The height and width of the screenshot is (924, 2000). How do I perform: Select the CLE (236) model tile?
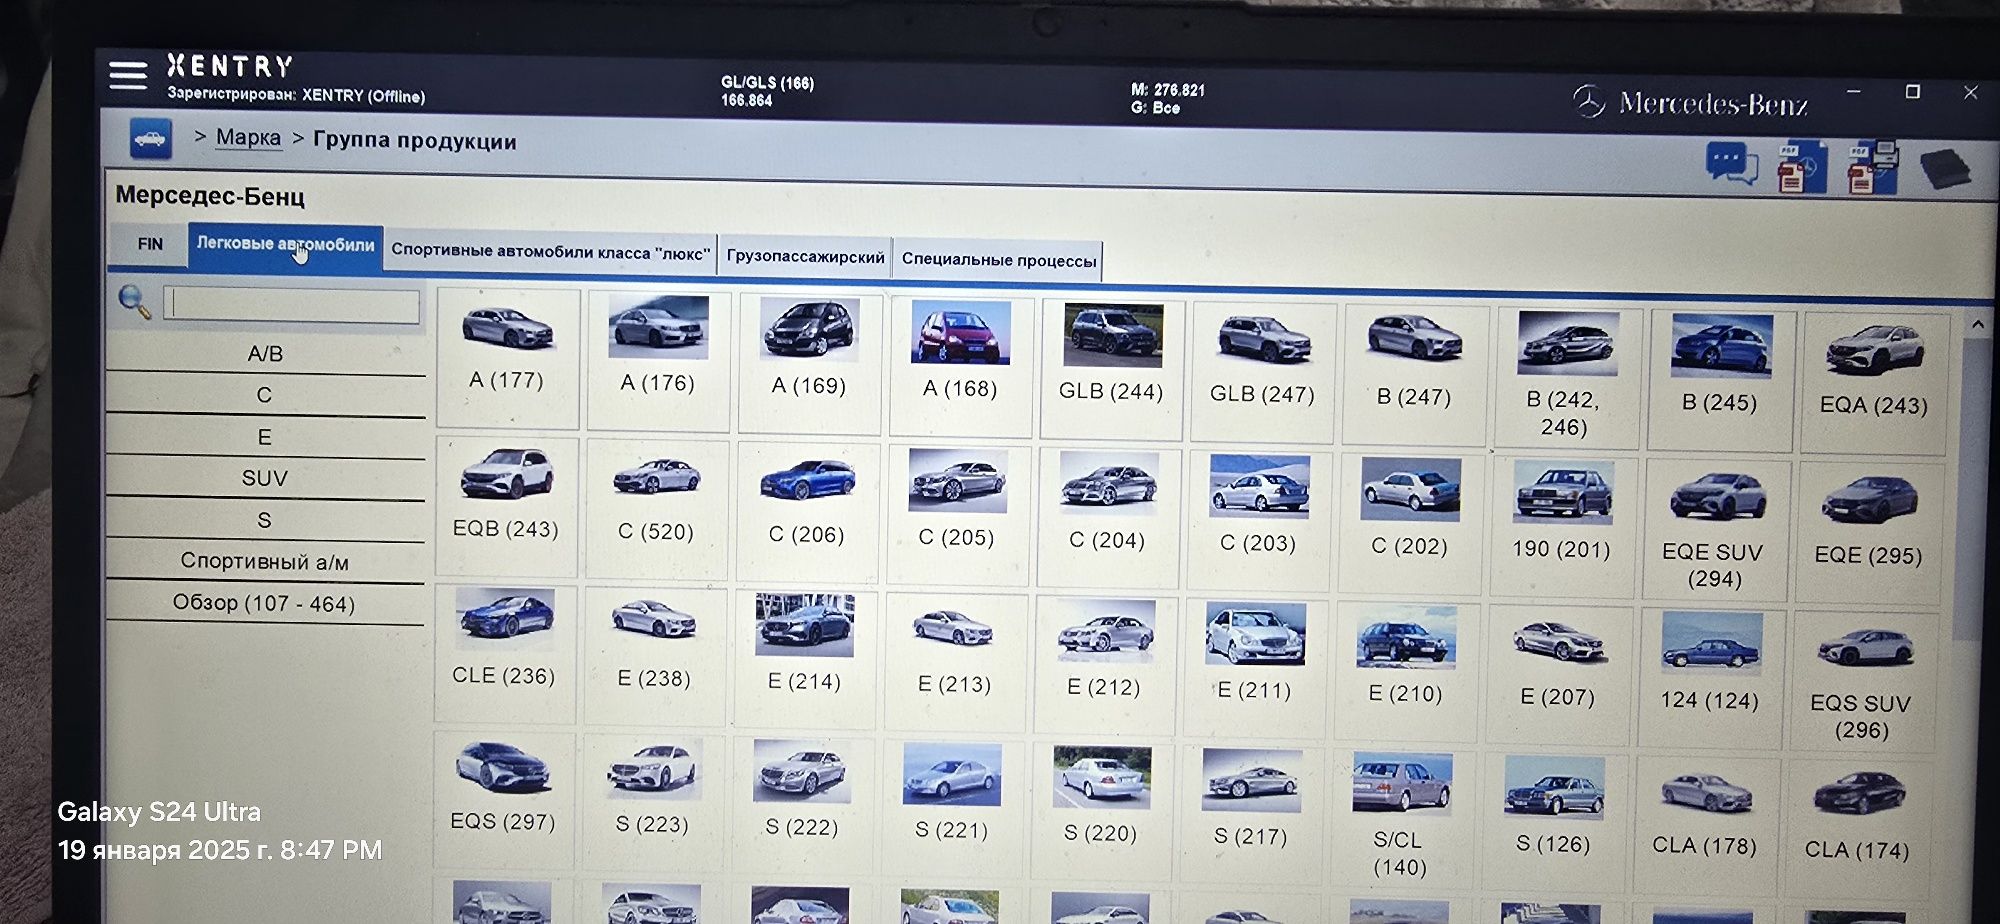[504, 654]
